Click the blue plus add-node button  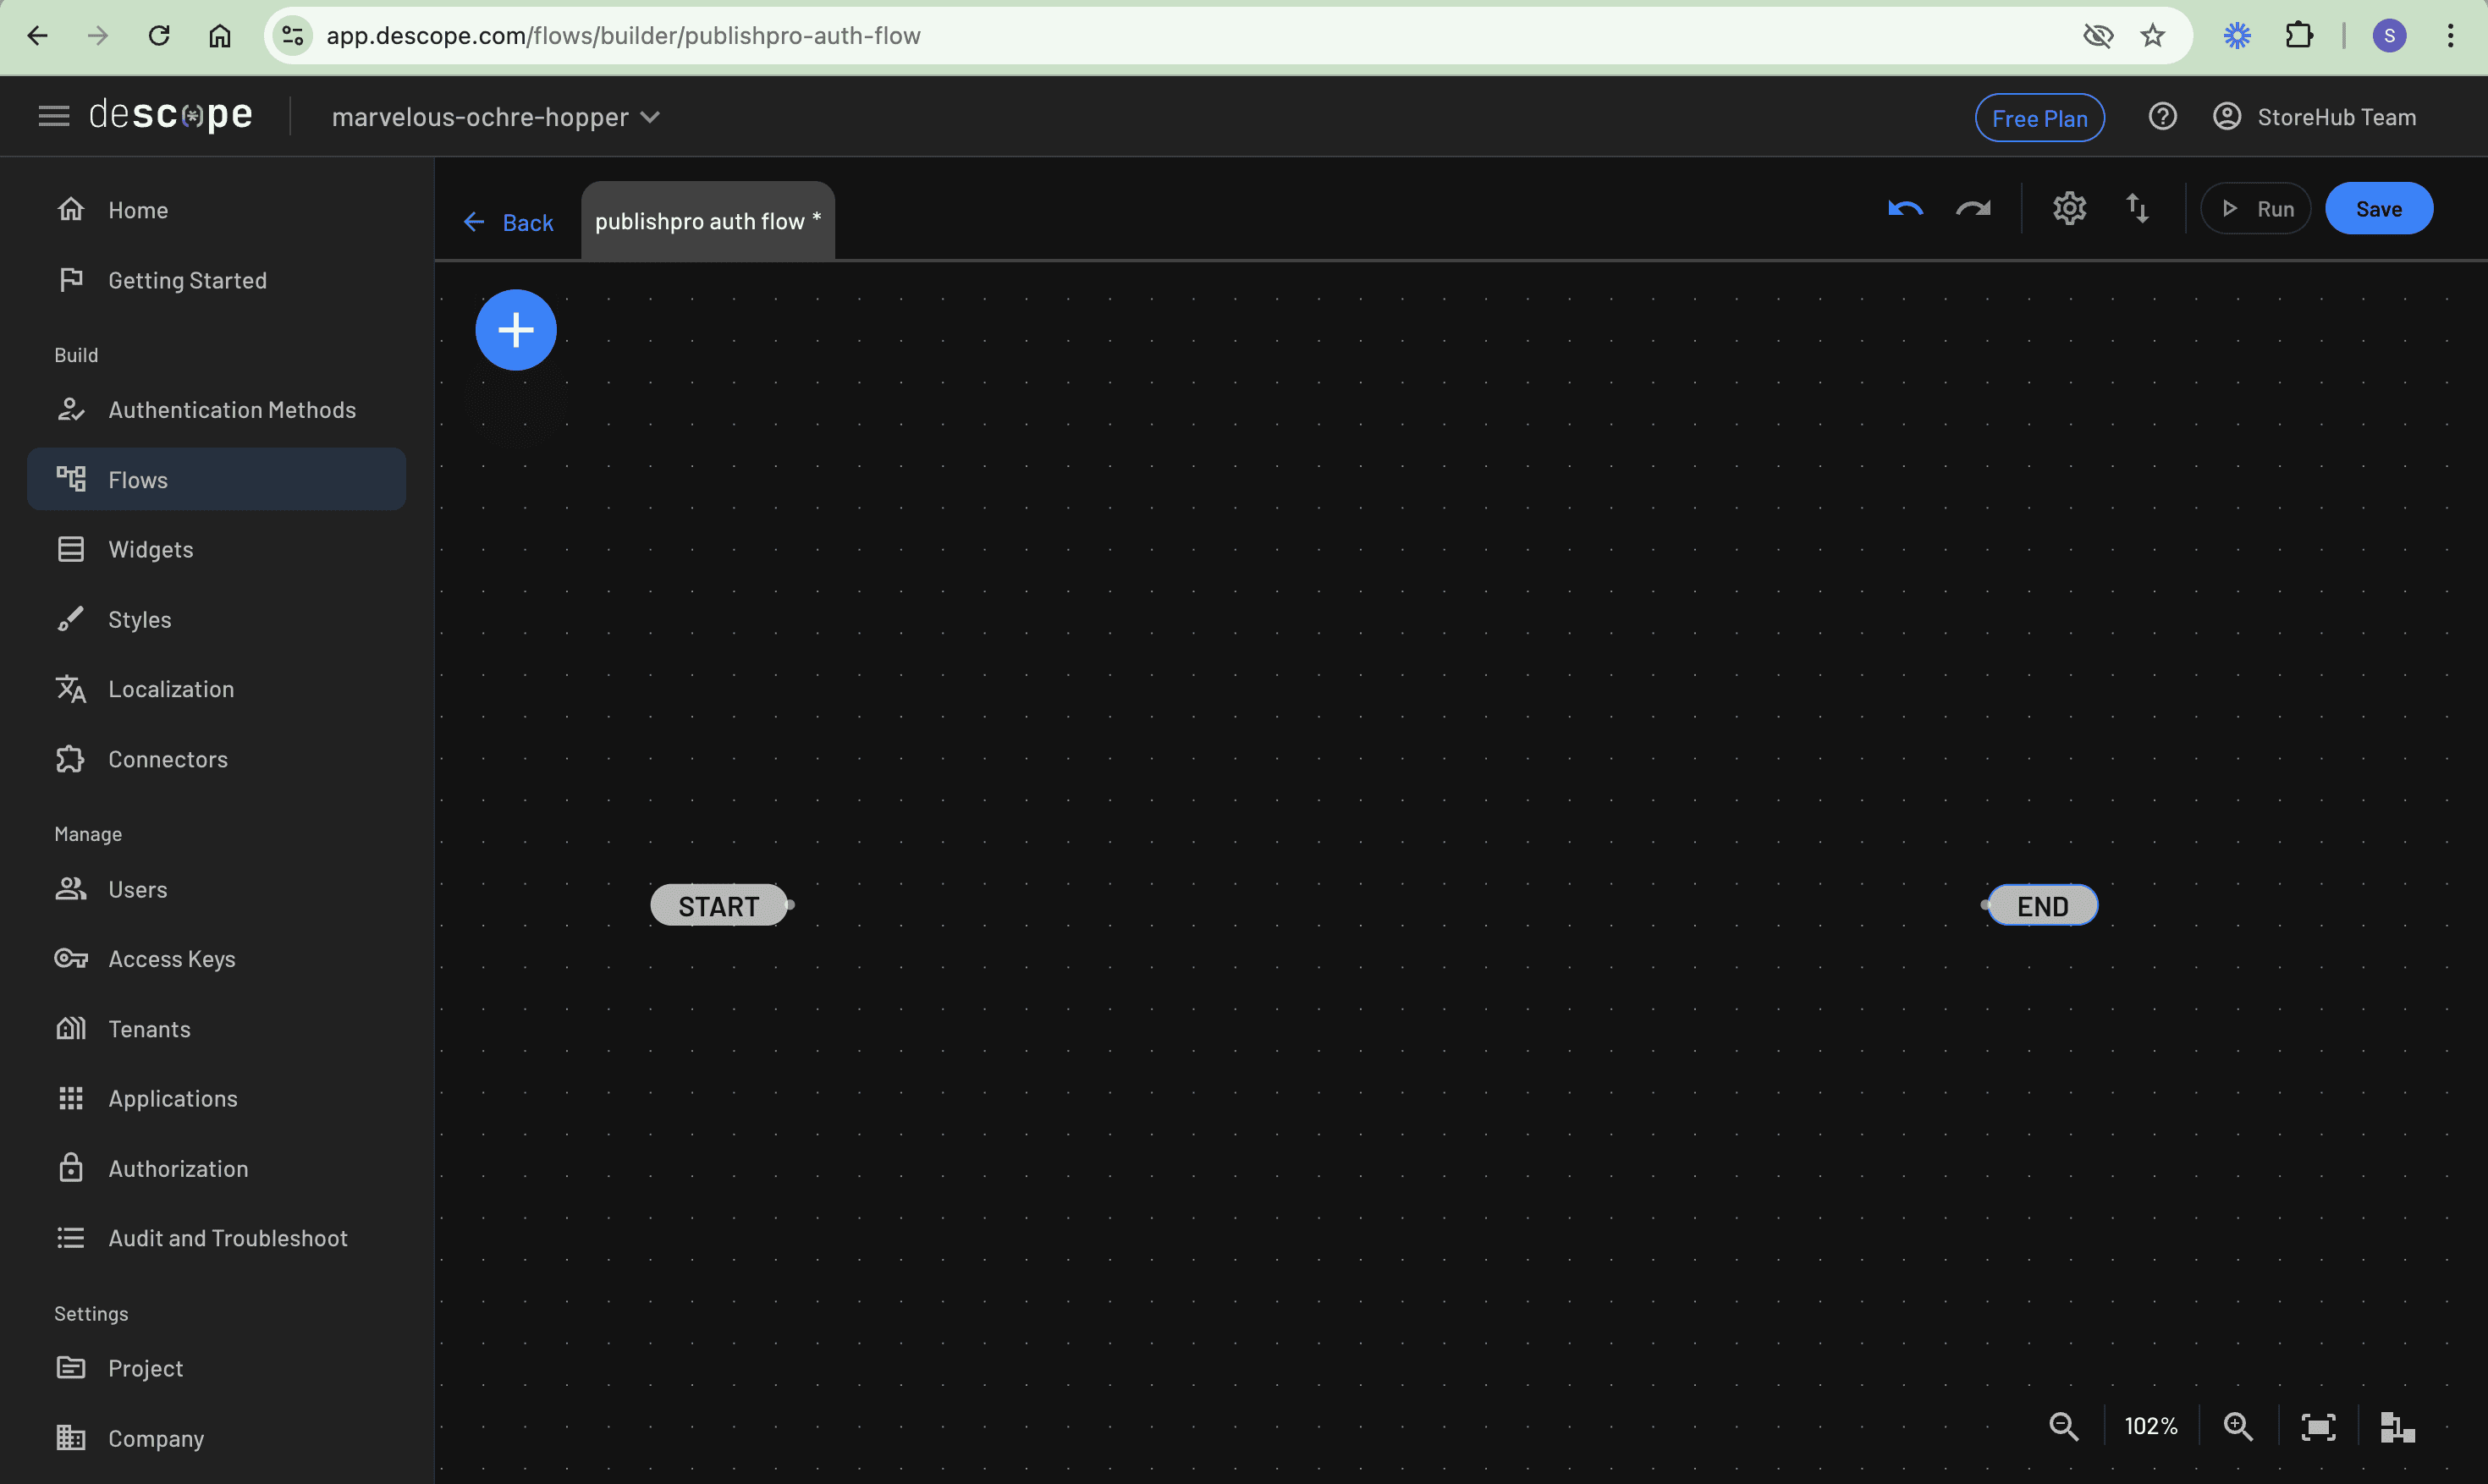515,330
